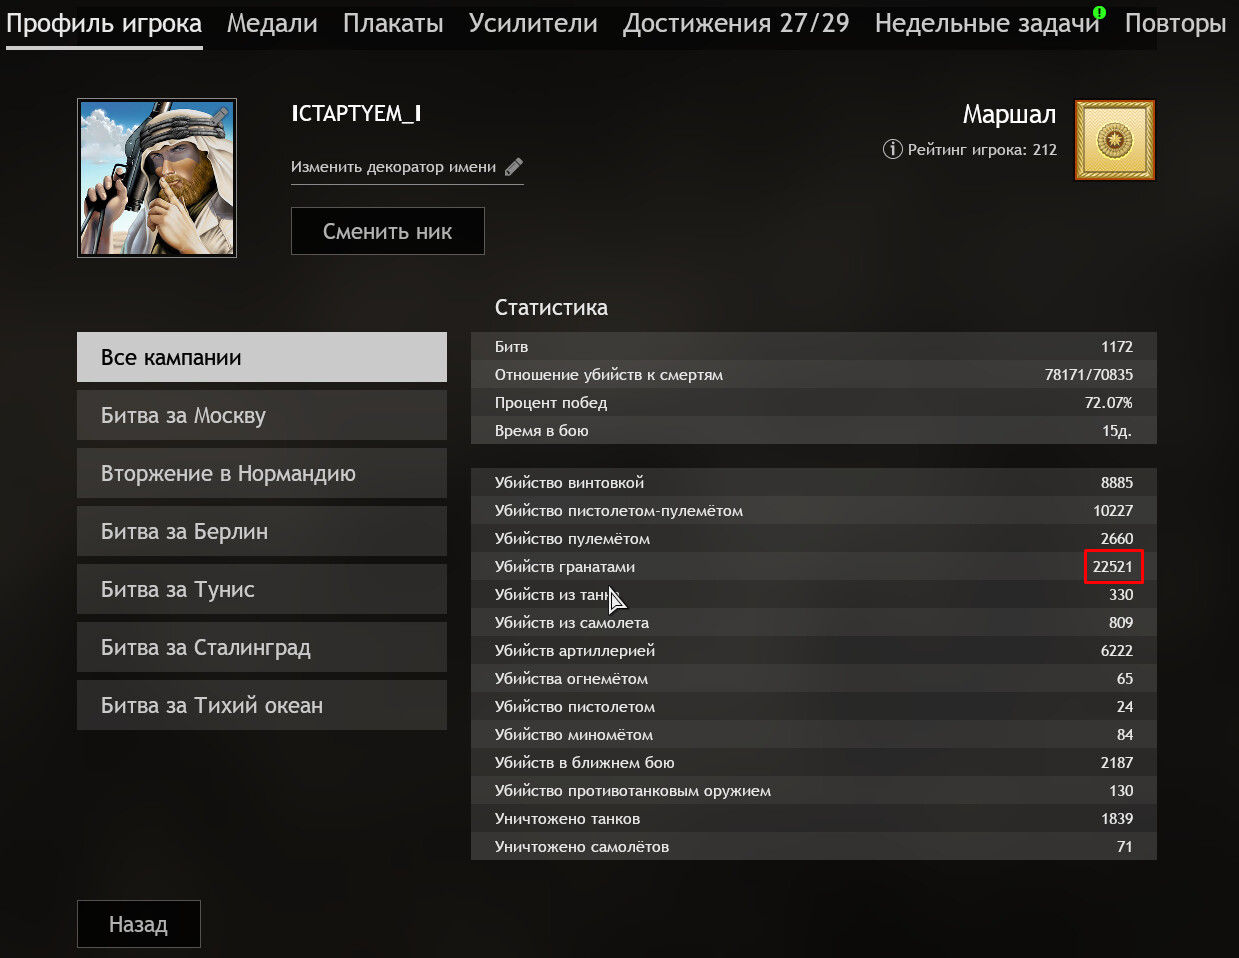Screen dimensions: 1239x958
Task: Click the Изменить декоратор имени link
Action: 393,167
